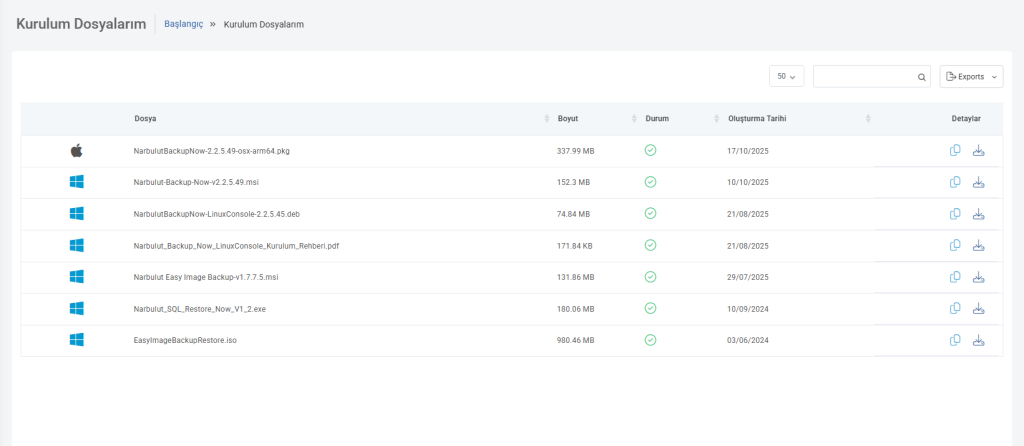This screenshot has width=1024, height=446.
Task: Download the NarbulutBackupNow osx-arm64.pkg file
Action: coord(979,151)
